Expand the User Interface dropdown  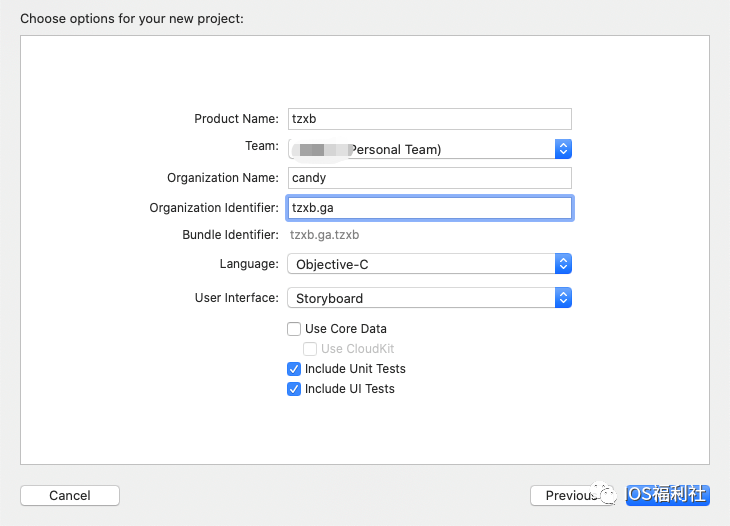[x=420, y=298]
